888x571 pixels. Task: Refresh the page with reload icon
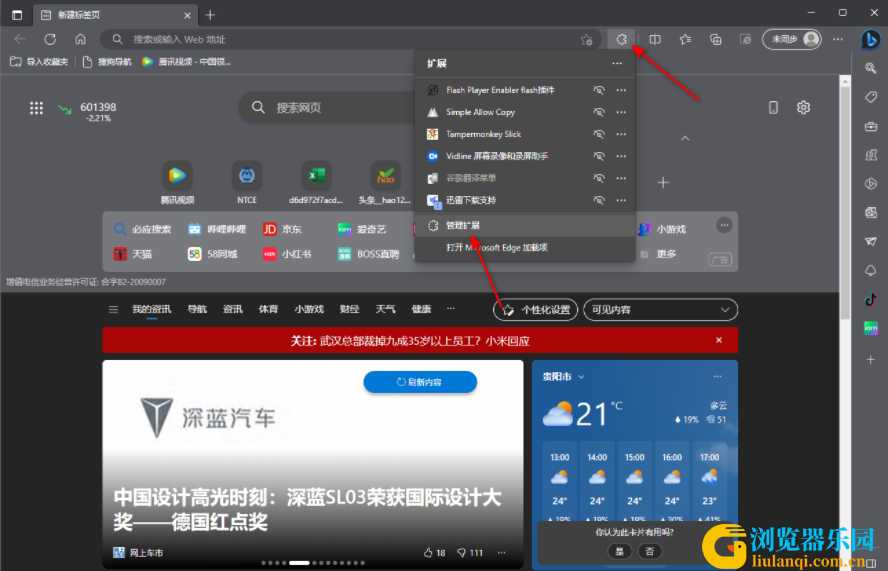click(50, 39)
